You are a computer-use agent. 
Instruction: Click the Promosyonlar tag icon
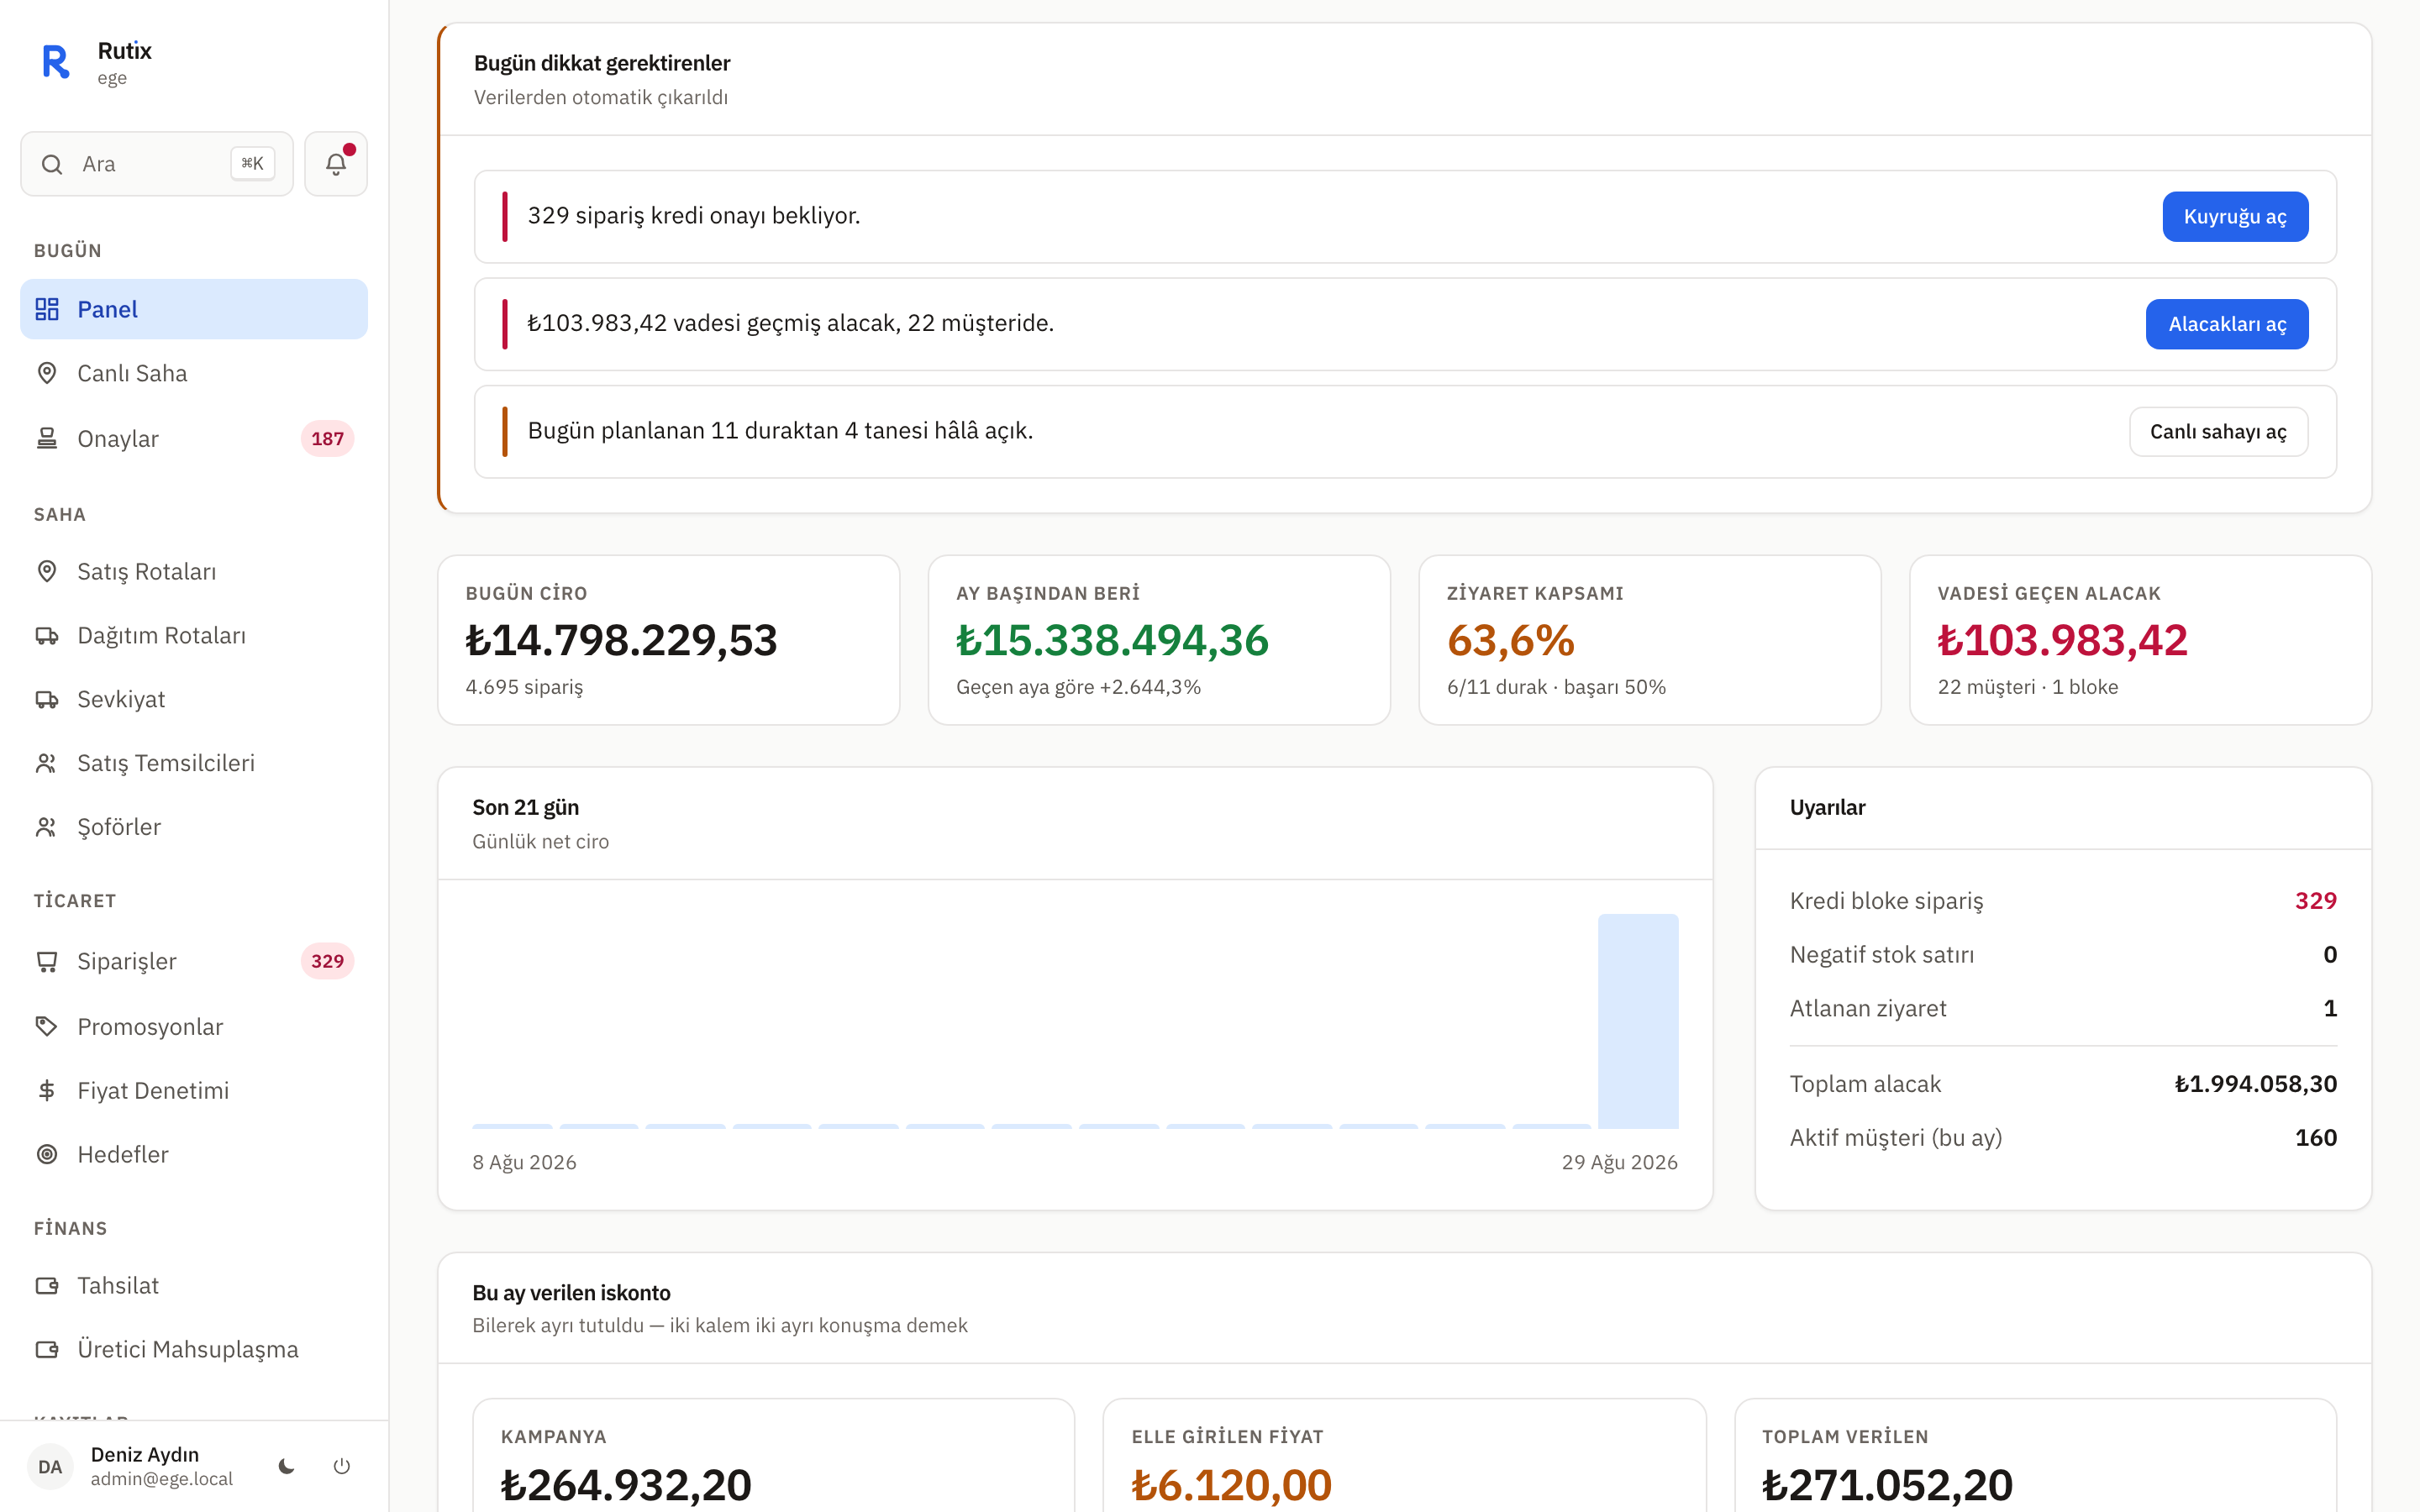[47, 1026]
